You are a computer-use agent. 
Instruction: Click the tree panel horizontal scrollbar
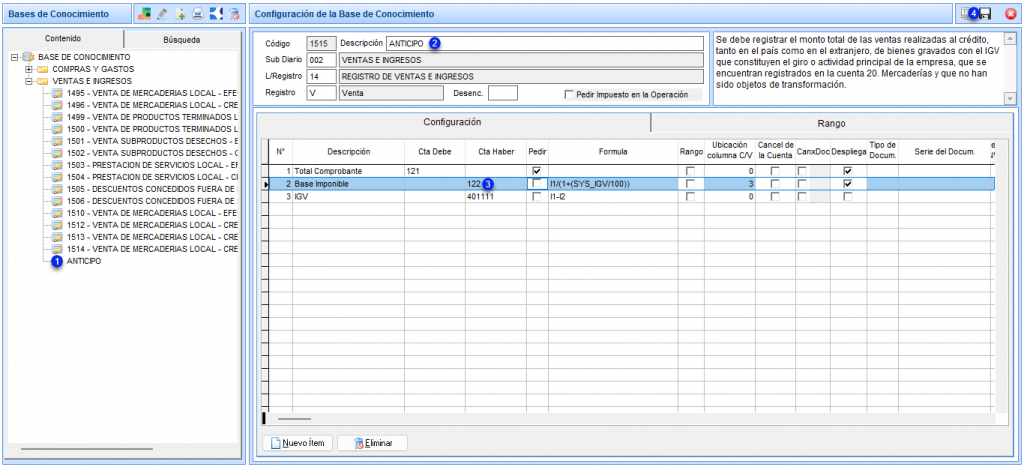[x=87, y=449]
